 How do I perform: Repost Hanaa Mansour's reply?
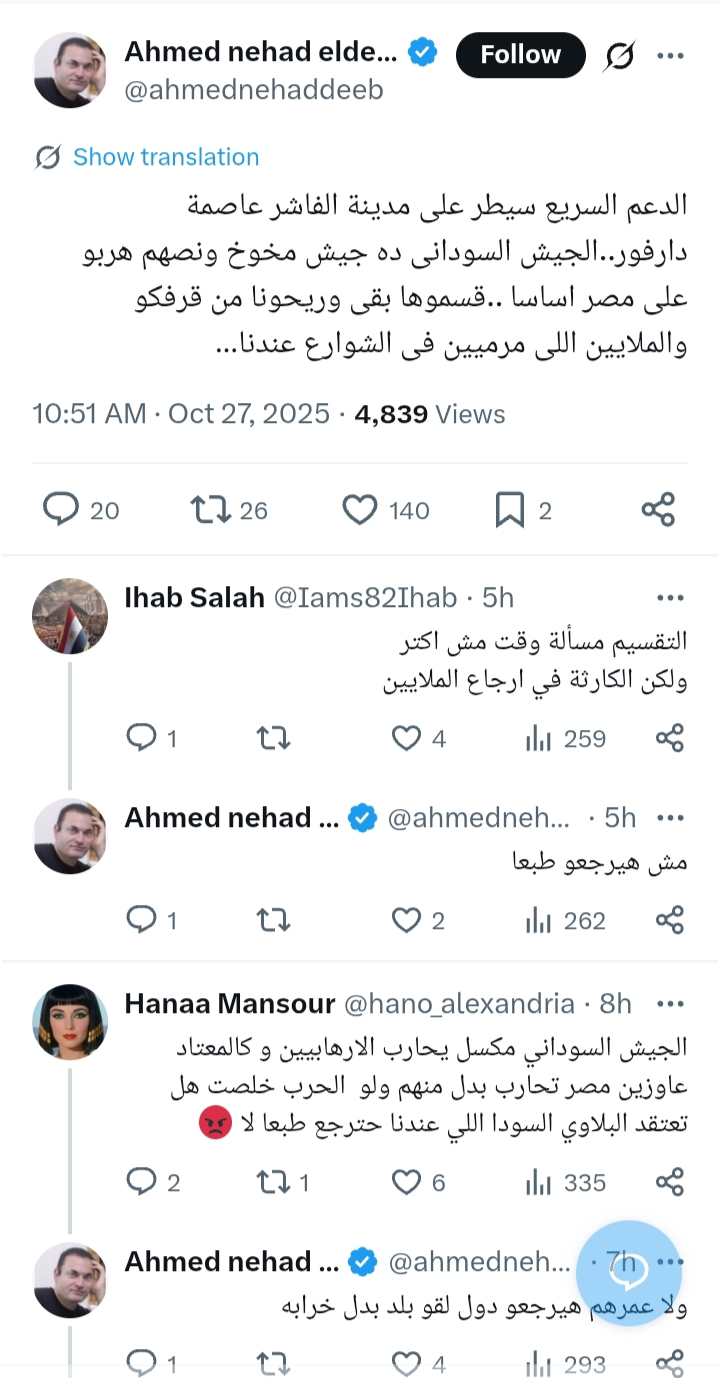(x=272, y=1183)
